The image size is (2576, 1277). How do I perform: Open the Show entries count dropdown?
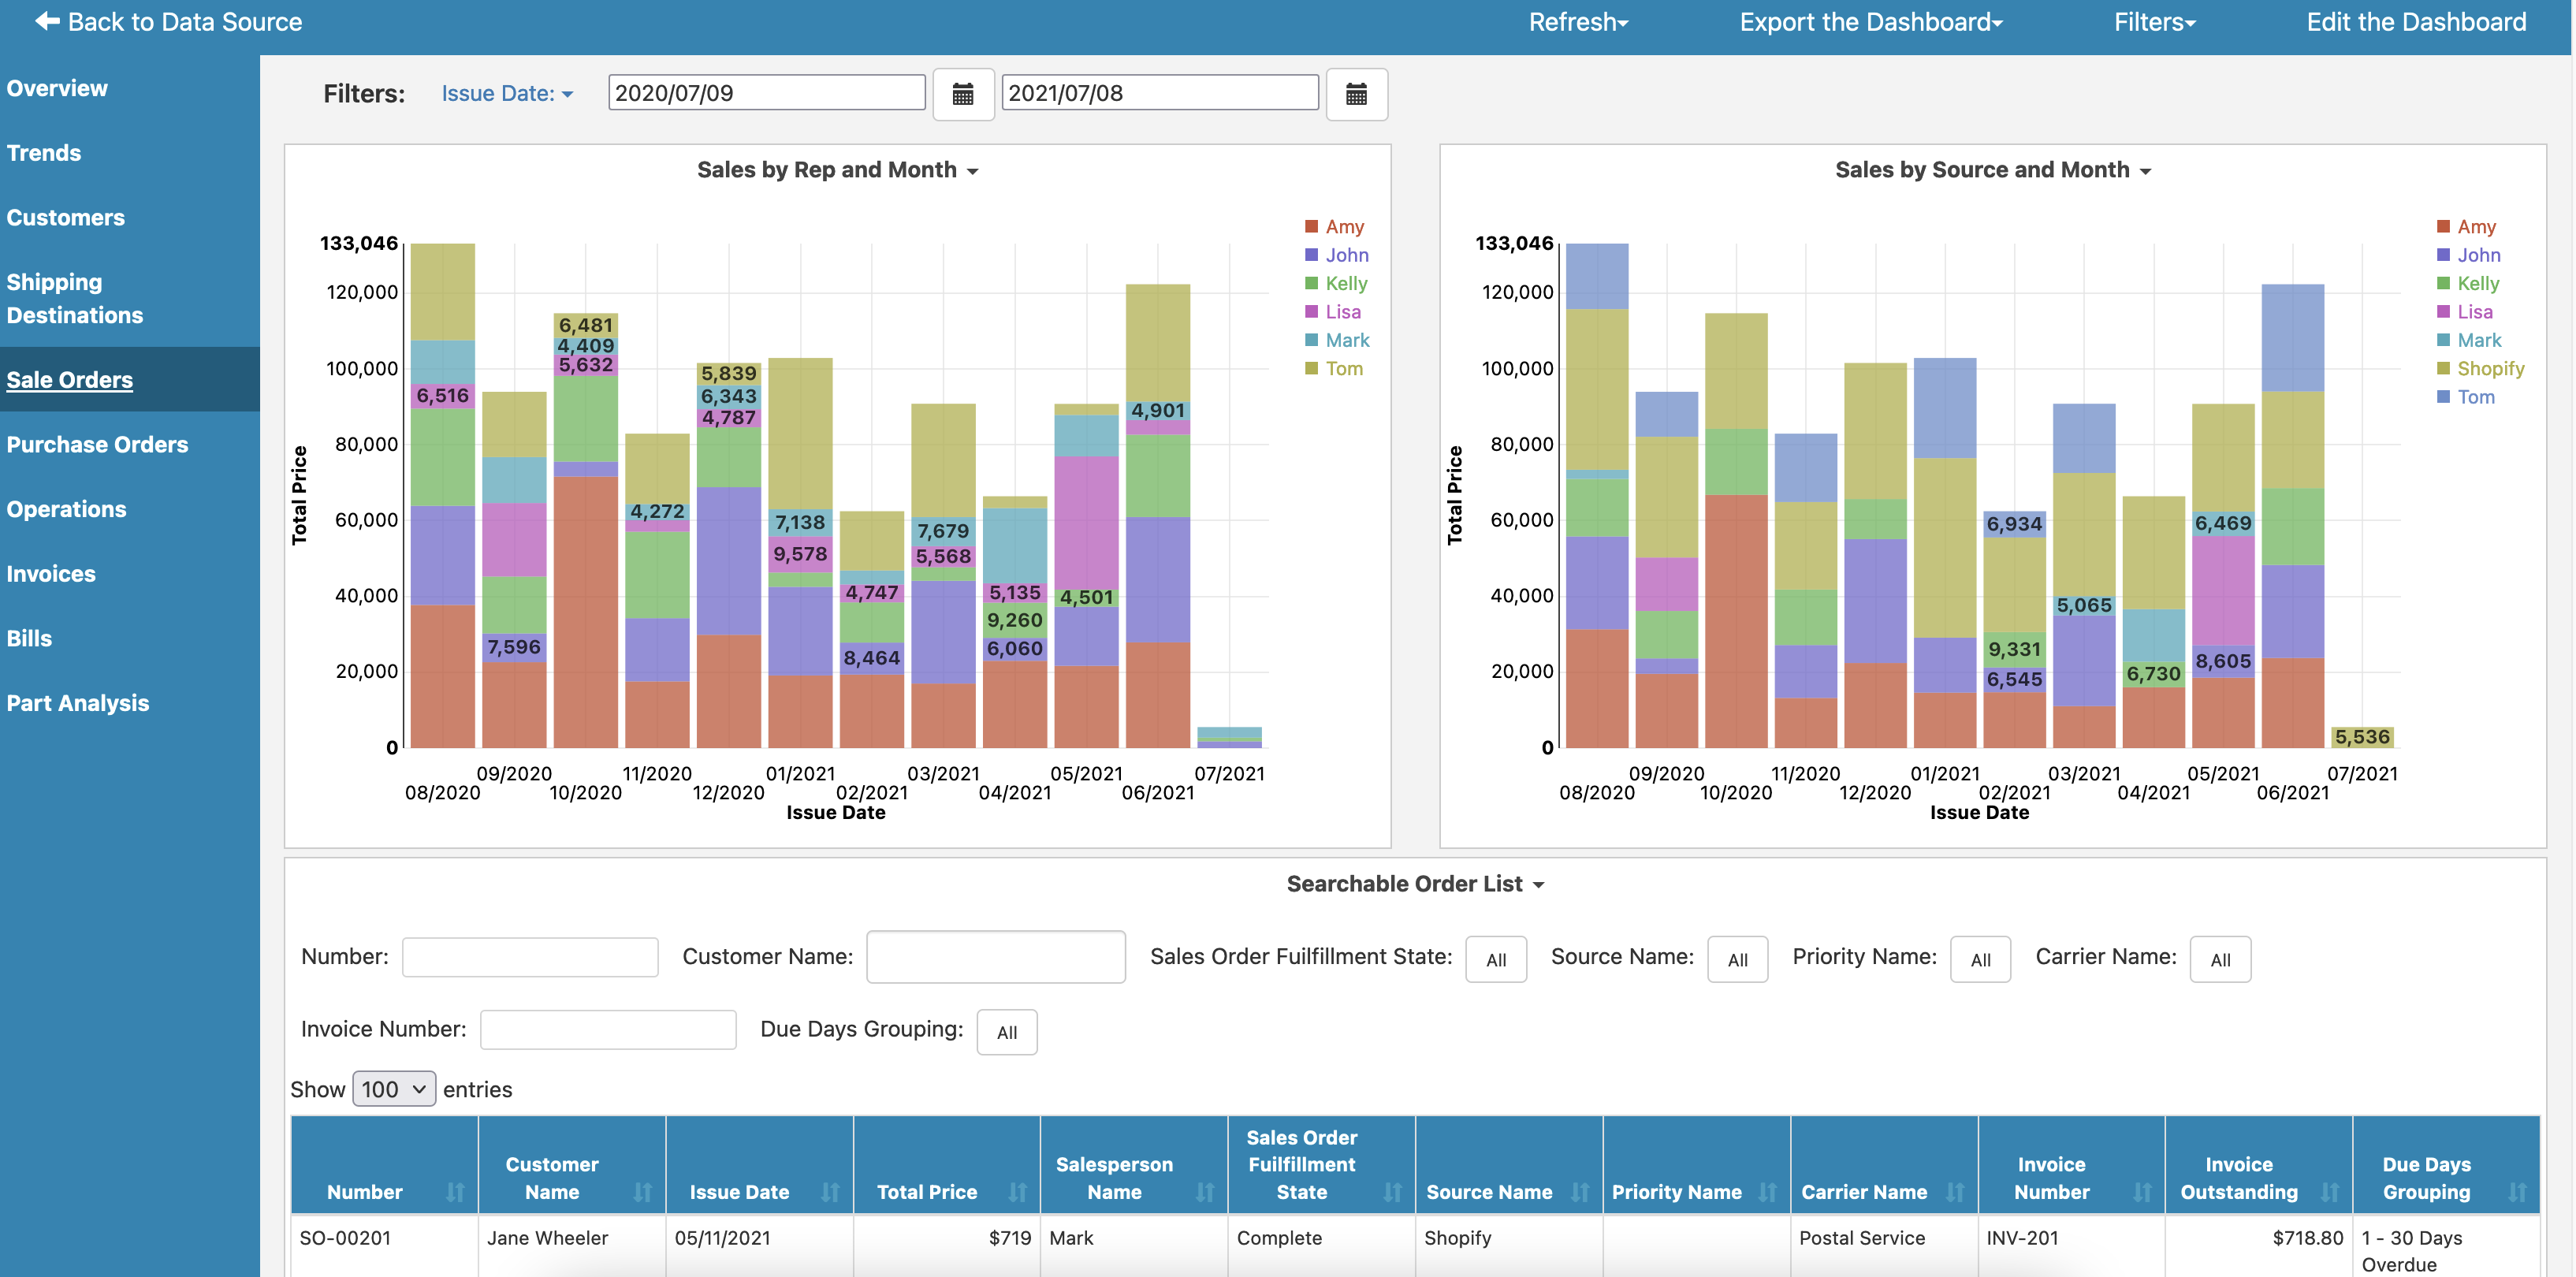(393, 1088)
